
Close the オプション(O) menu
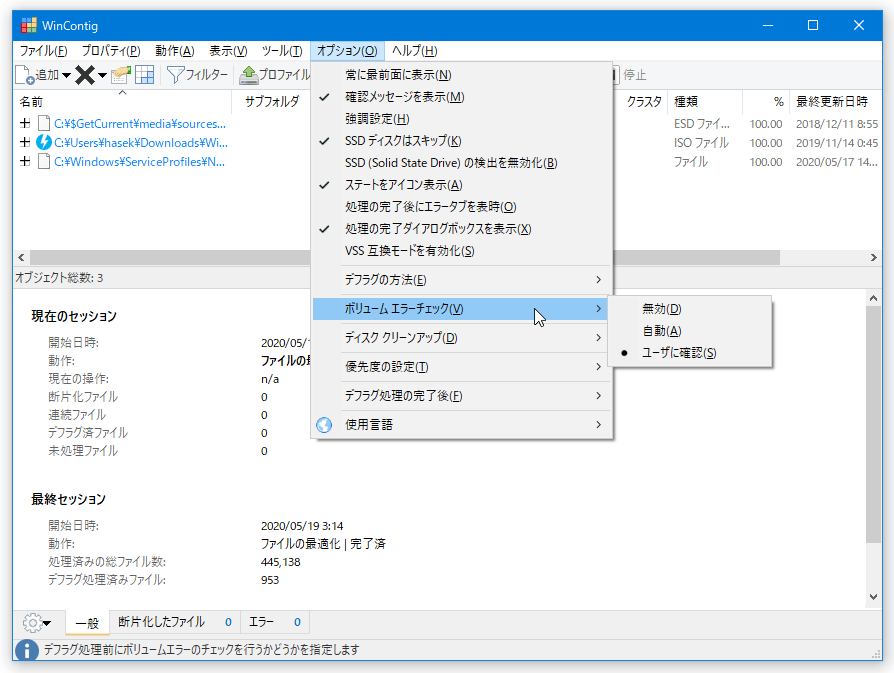pos(347,51)
